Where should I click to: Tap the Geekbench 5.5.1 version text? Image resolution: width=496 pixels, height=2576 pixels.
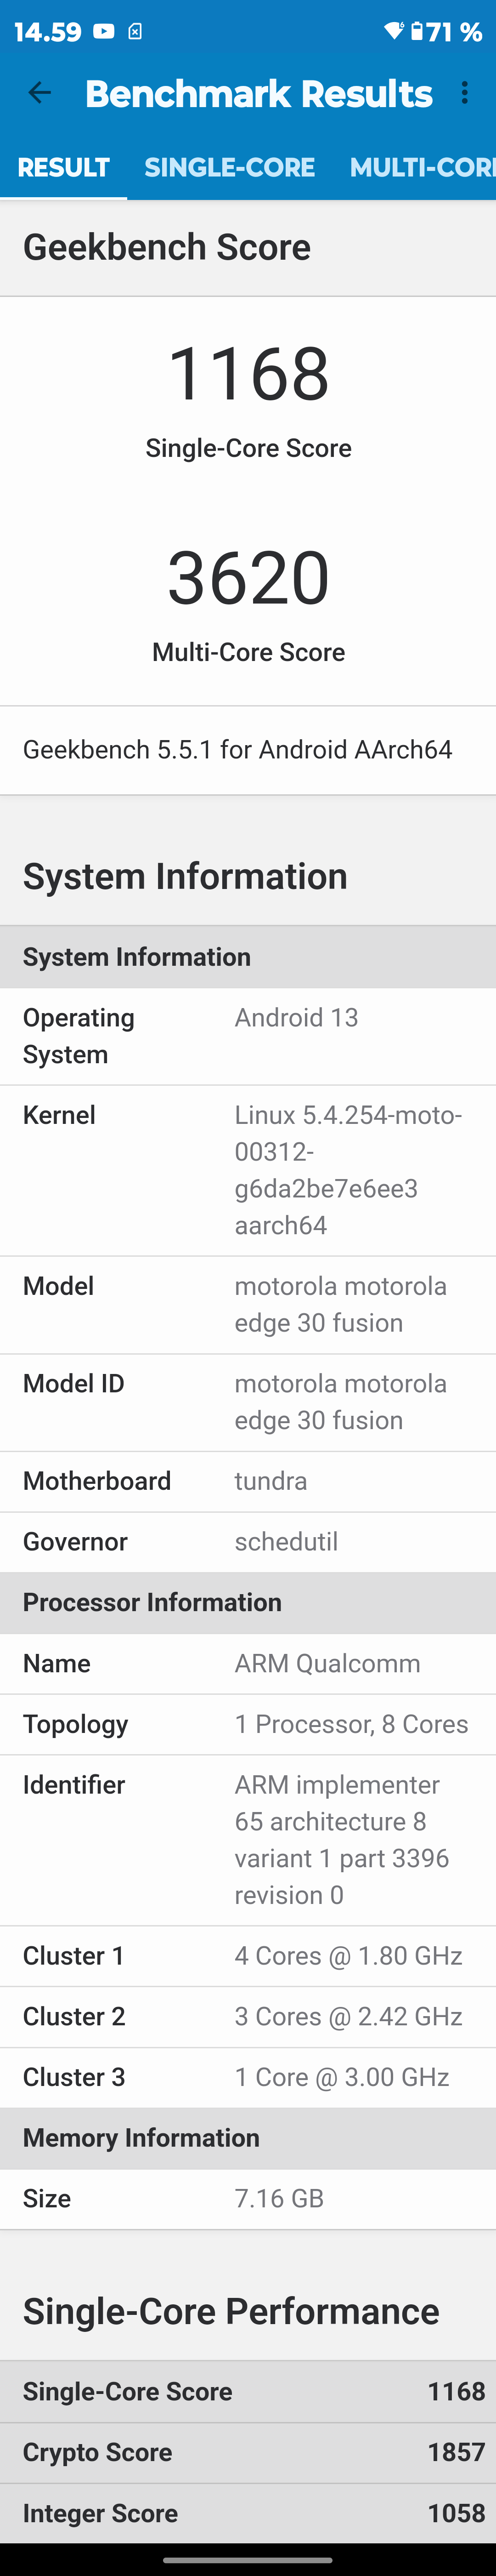tap(238, 750)
